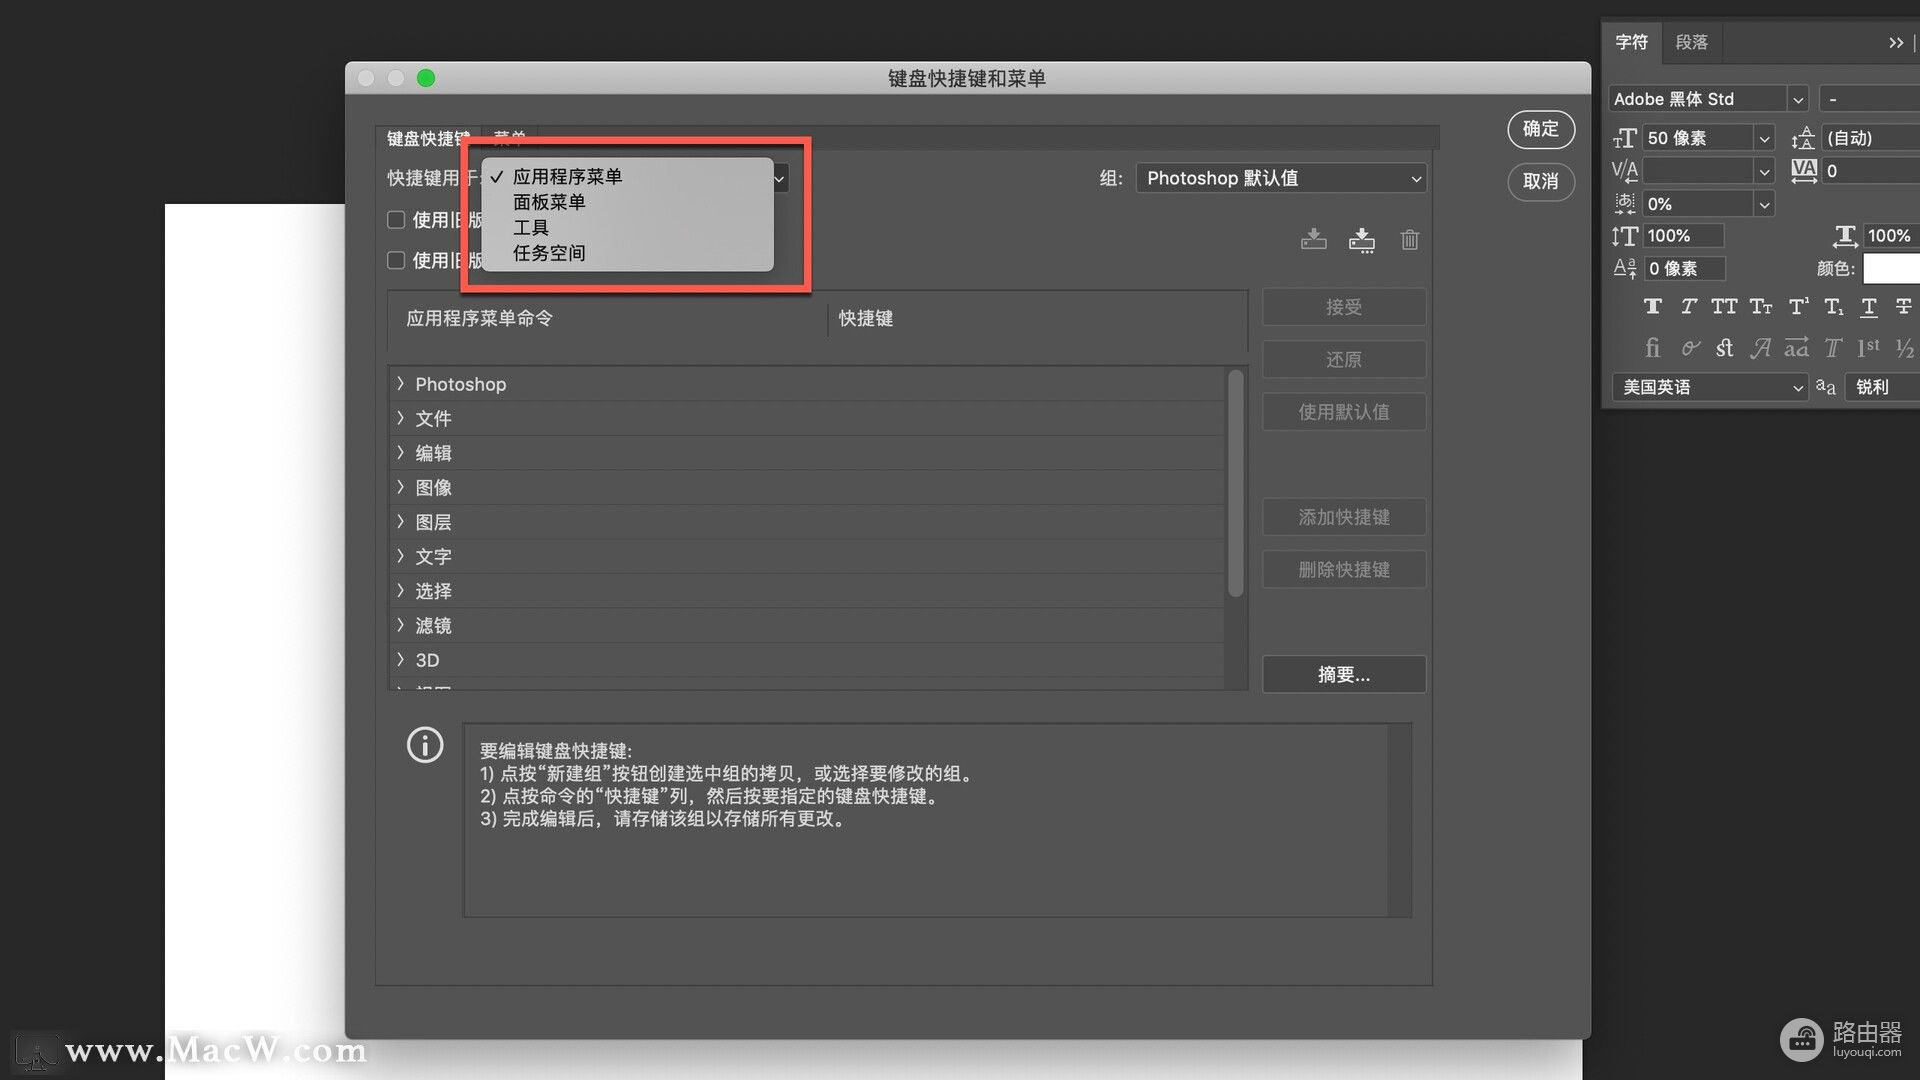Expand the 图像 menu group

400,487
